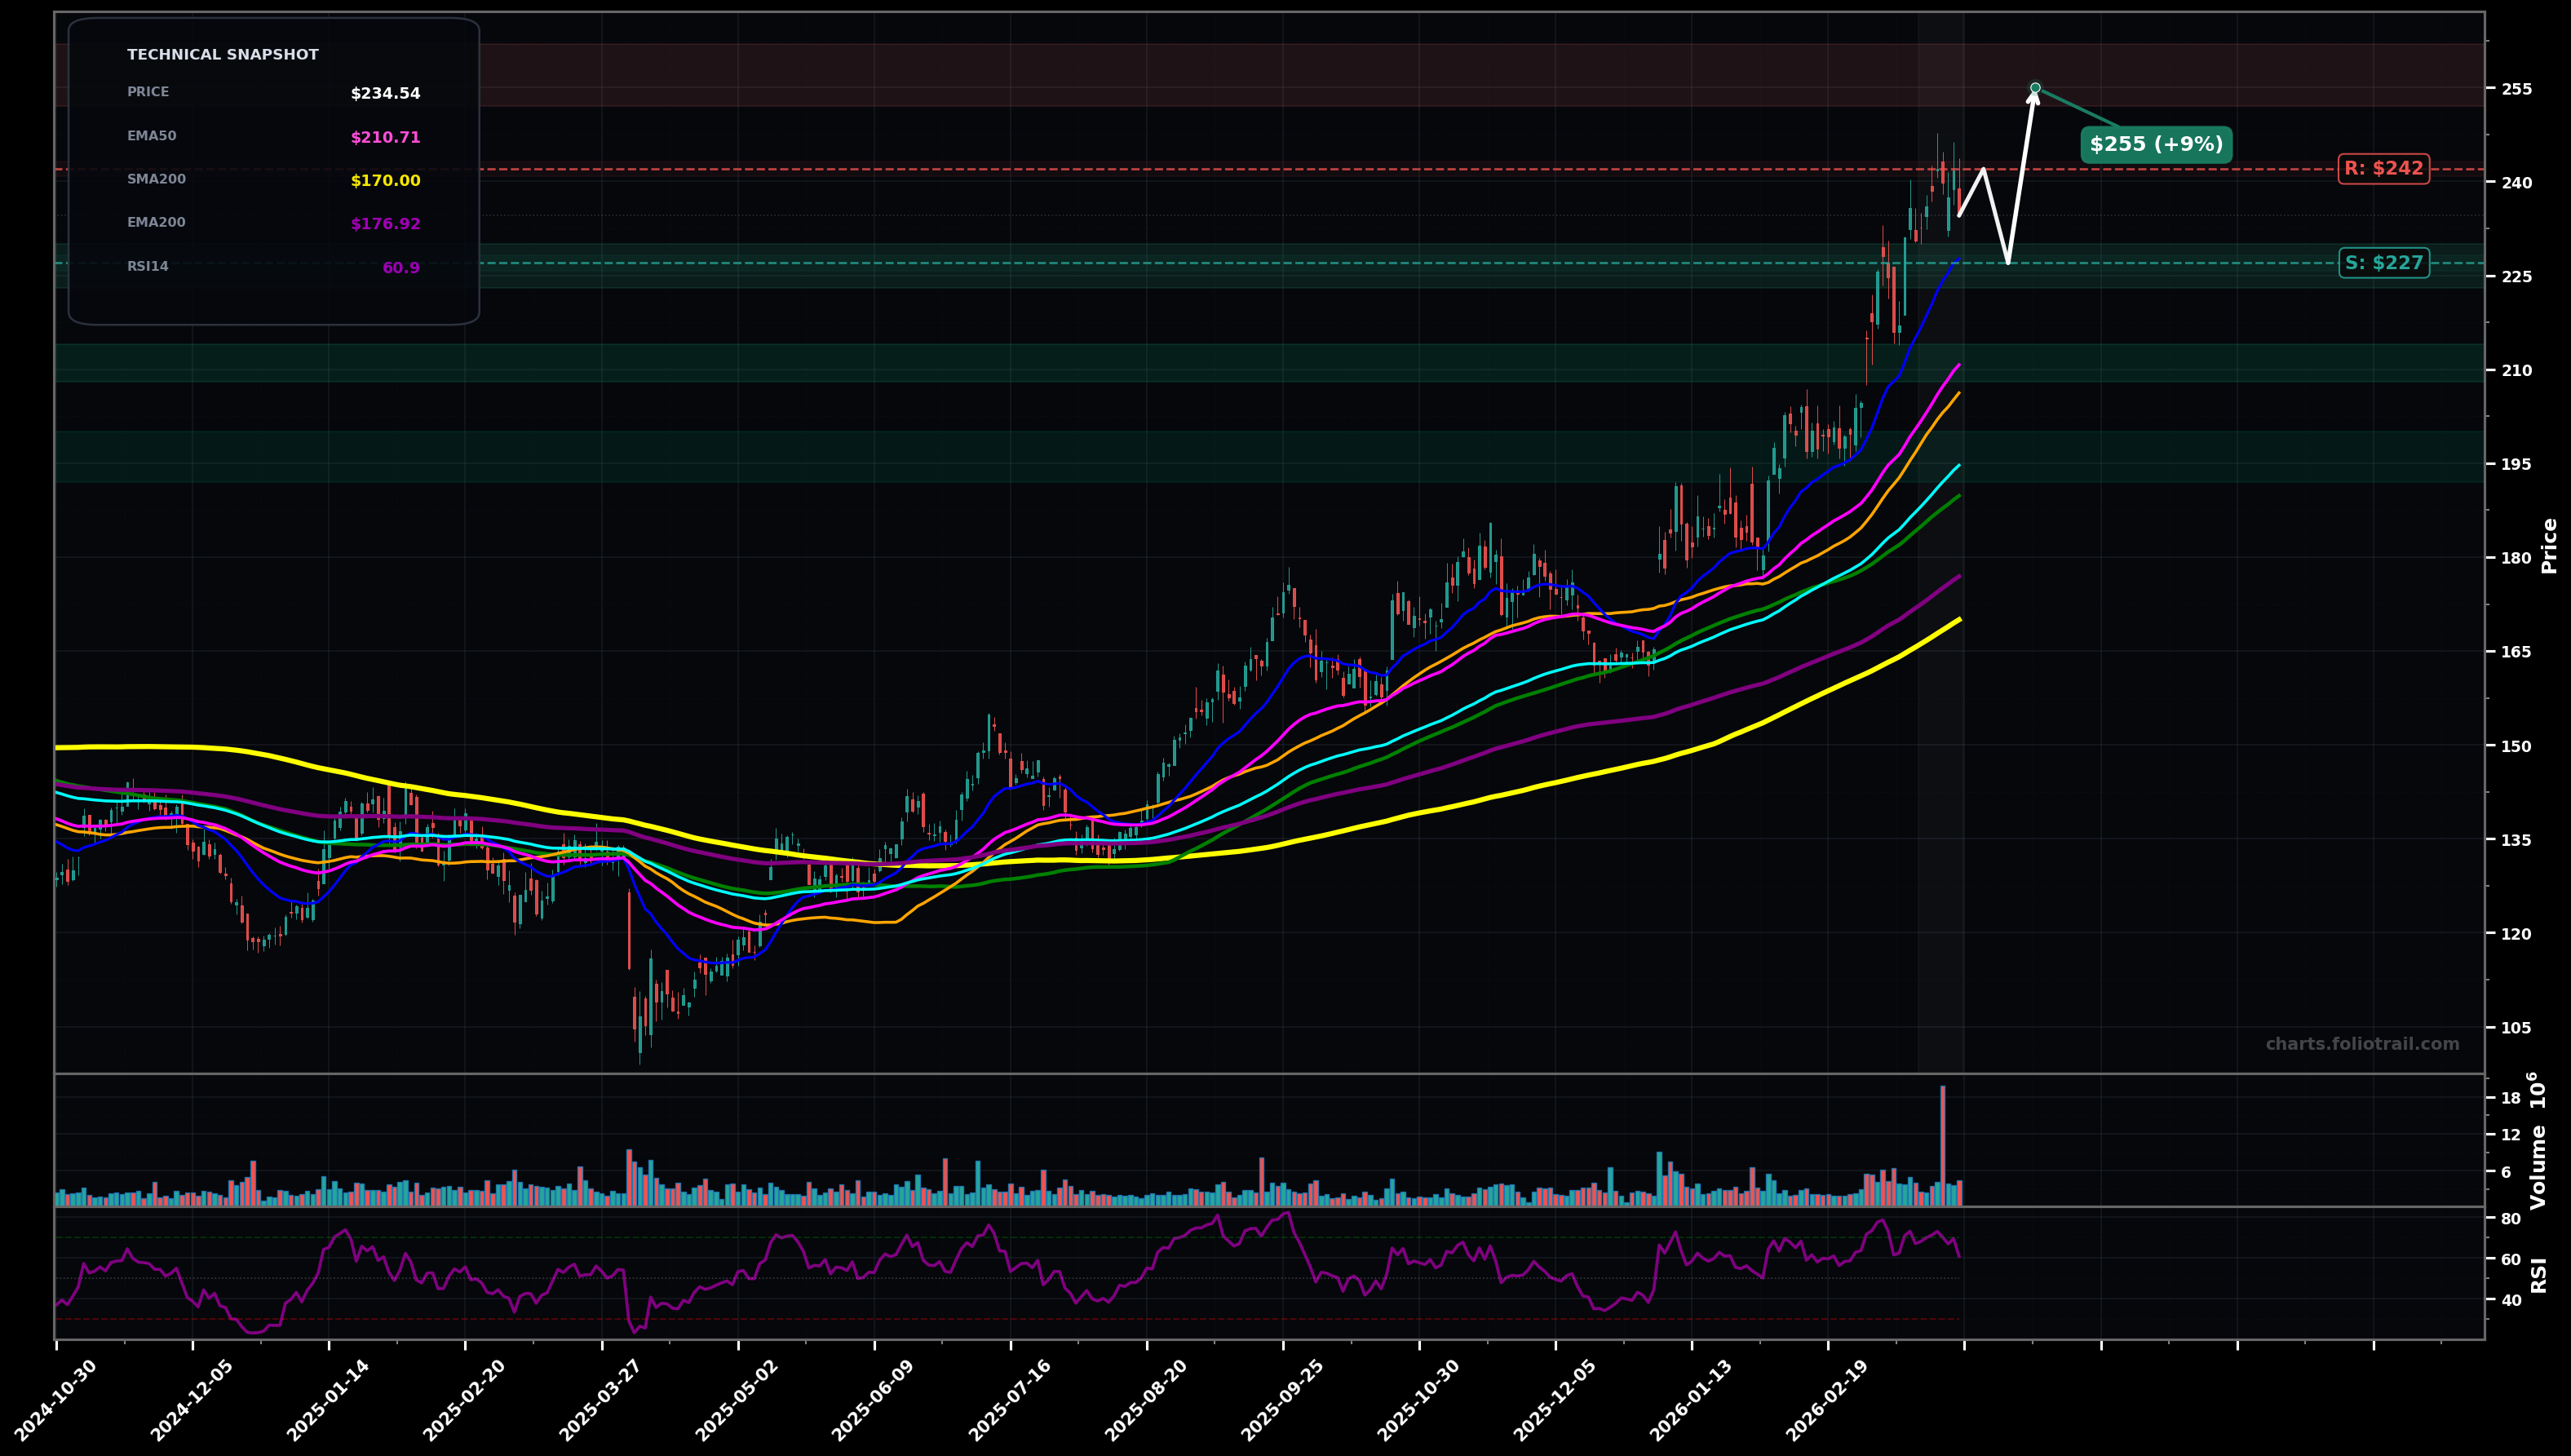Click the R: $242 resistance label

point(2386,168)
